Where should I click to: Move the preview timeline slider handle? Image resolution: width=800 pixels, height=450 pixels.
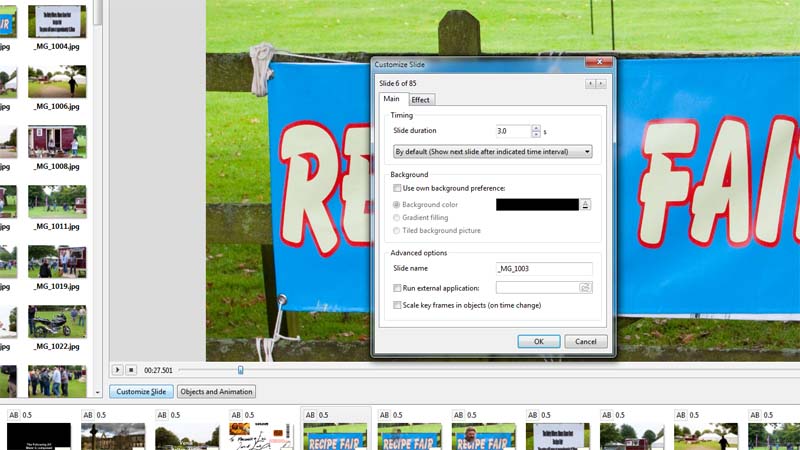tap(240, 370)
